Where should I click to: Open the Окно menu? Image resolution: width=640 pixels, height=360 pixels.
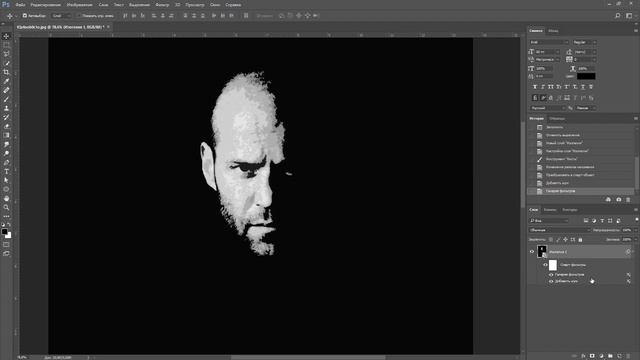[215, 5]
